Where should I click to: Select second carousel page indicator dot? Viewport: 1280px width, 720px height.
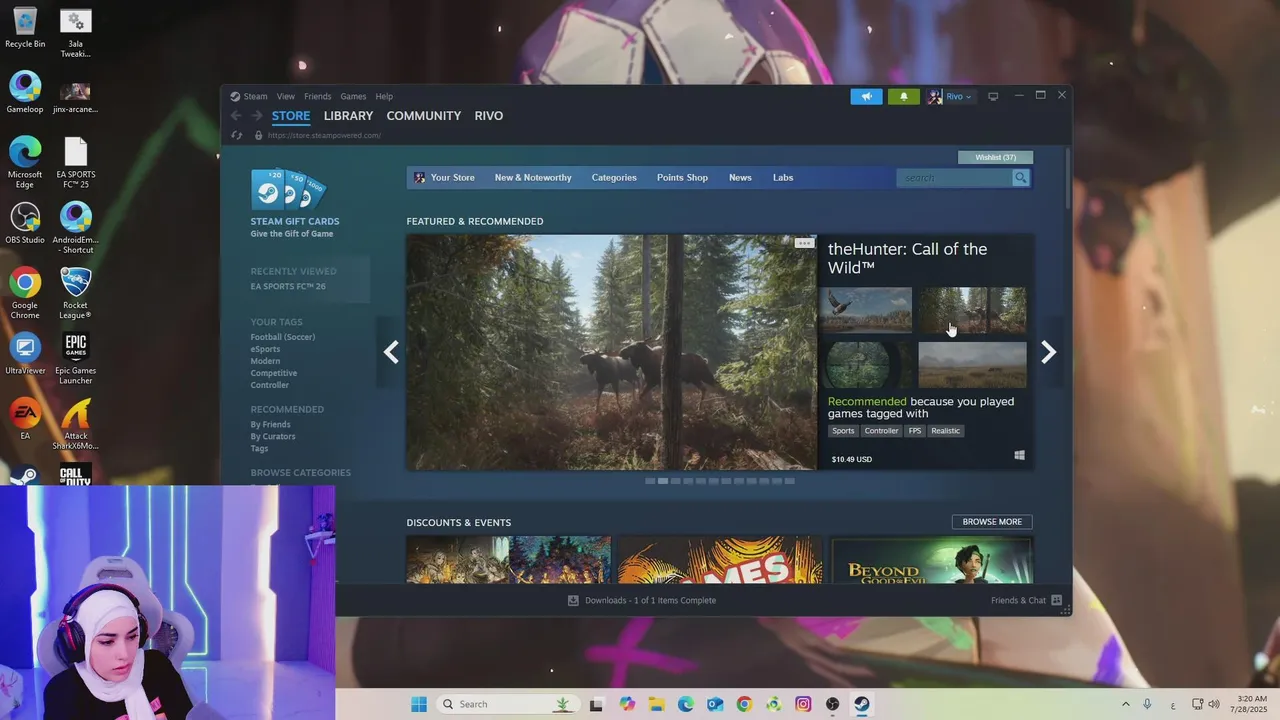[x=662, y=481]
